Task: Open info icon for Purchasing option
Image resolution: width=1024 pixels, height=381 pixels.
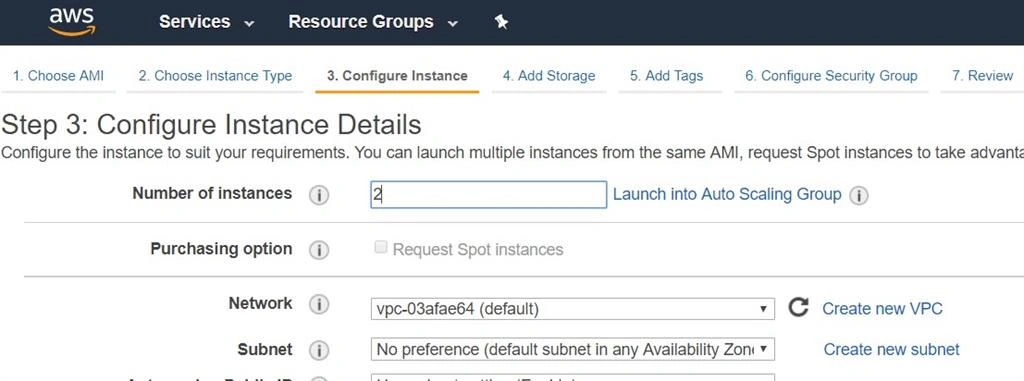Action: [319, 250]
